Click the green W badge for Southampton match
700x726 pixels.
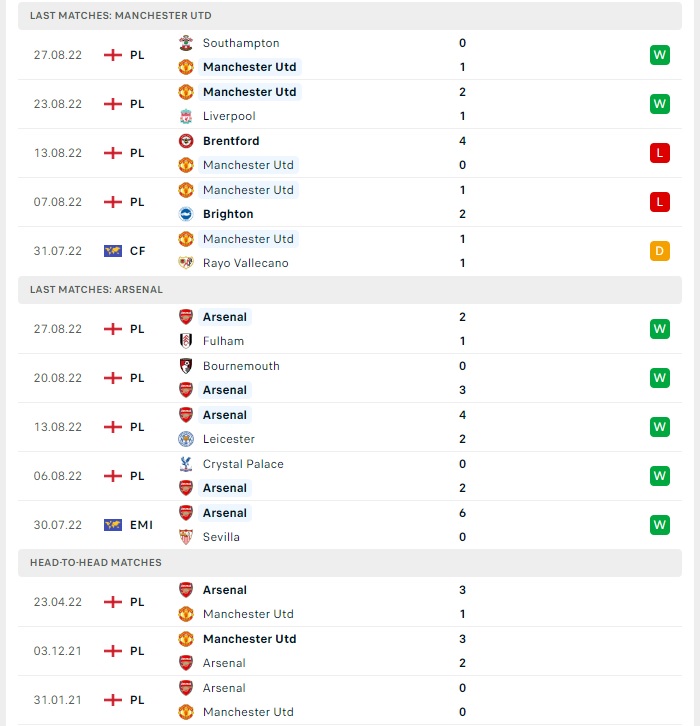click(x=660, y=55)
